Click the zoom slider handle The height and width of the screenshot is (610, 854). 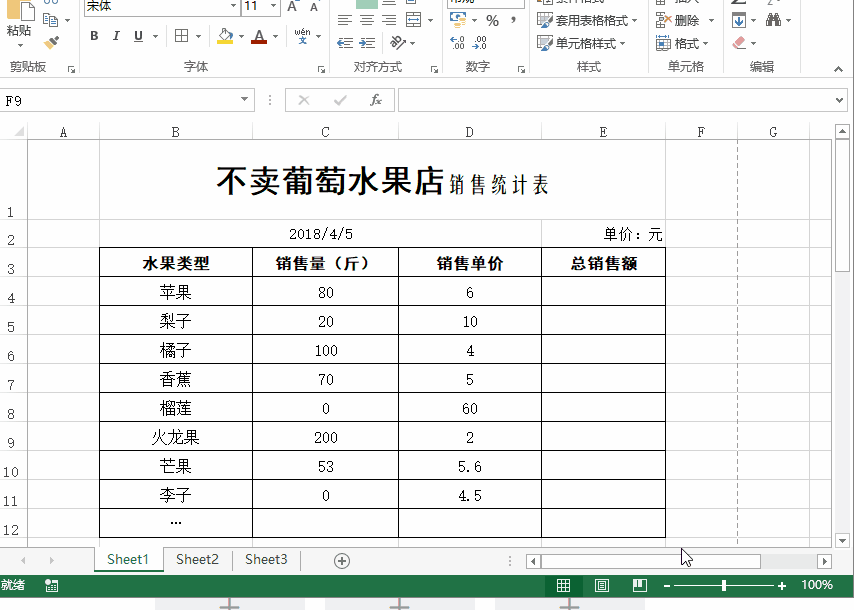(724, 585)
